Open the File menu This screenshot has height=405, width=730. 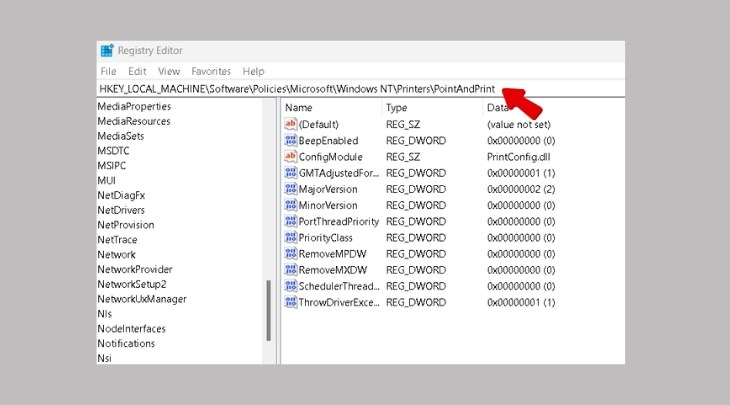point(108,72)
